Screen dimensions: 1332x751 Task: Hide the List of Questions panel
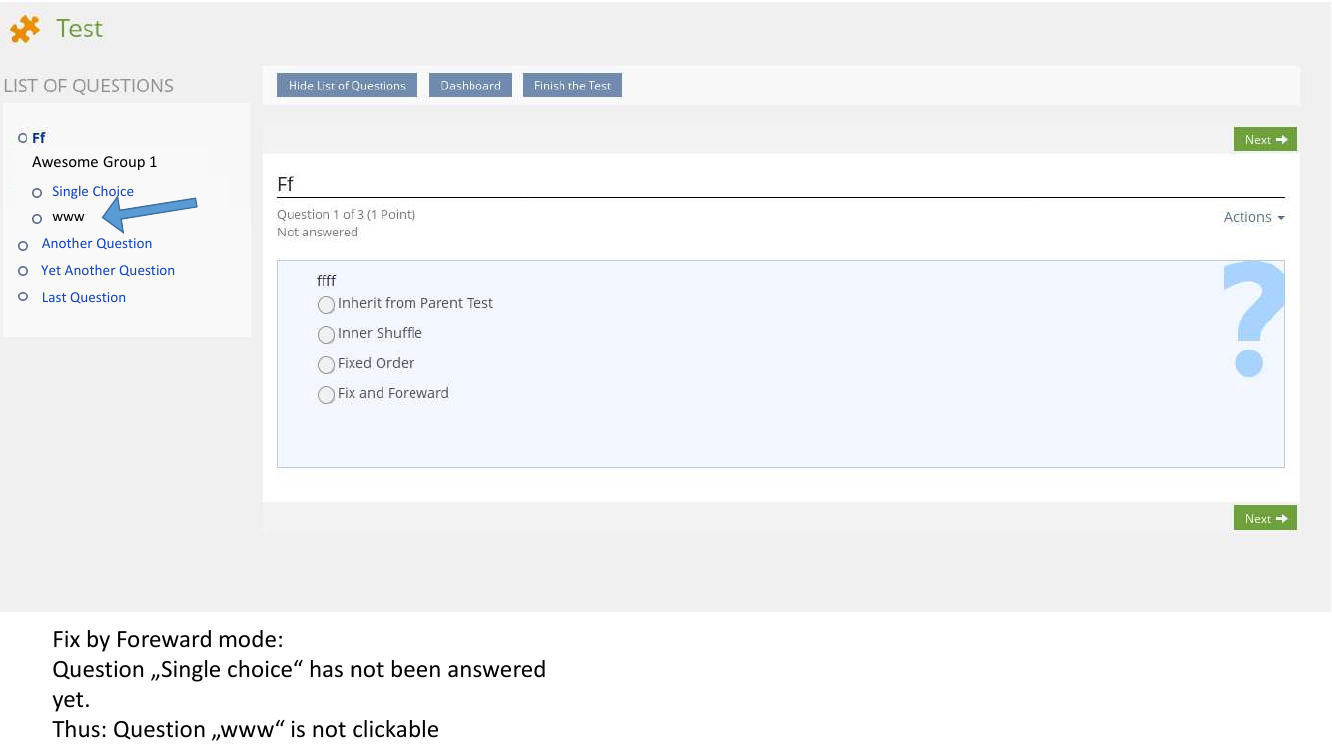point(347,86)
